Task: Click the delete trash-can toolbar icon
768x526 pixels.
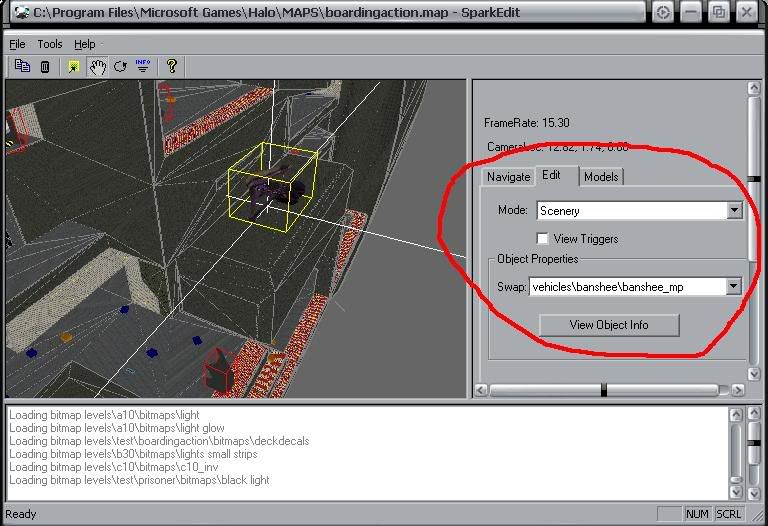Action: [x=45, y=66]
